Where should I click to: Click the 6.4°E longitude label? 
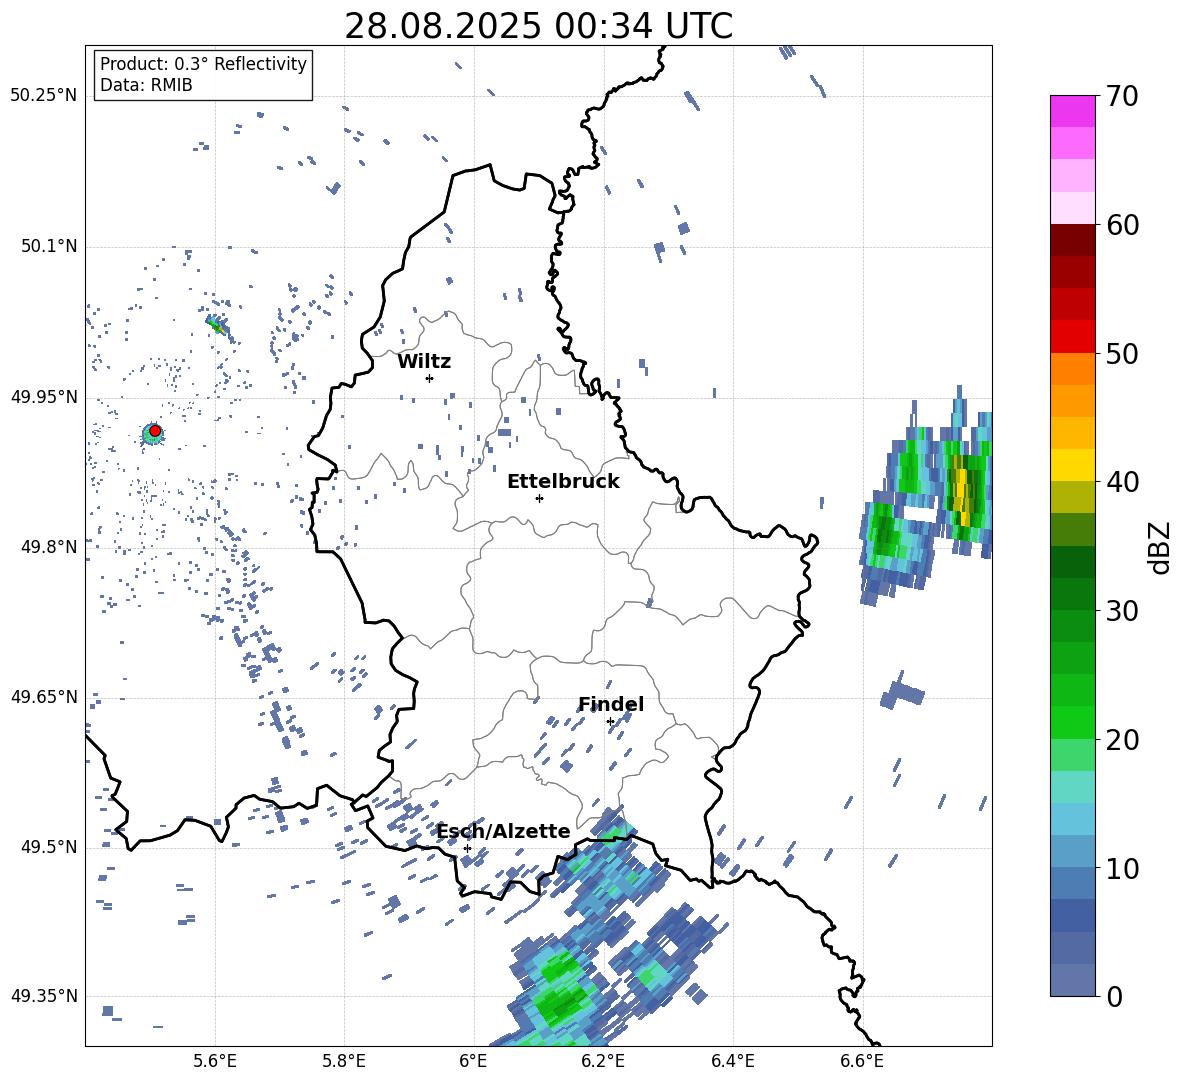[732, 1061]
